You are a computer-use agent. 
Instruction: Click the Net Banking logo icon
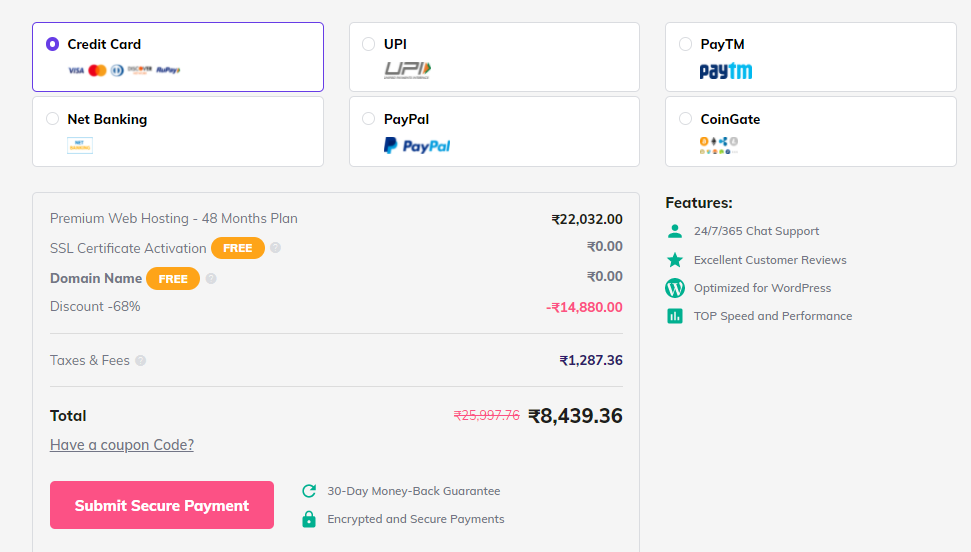[80, 146]
